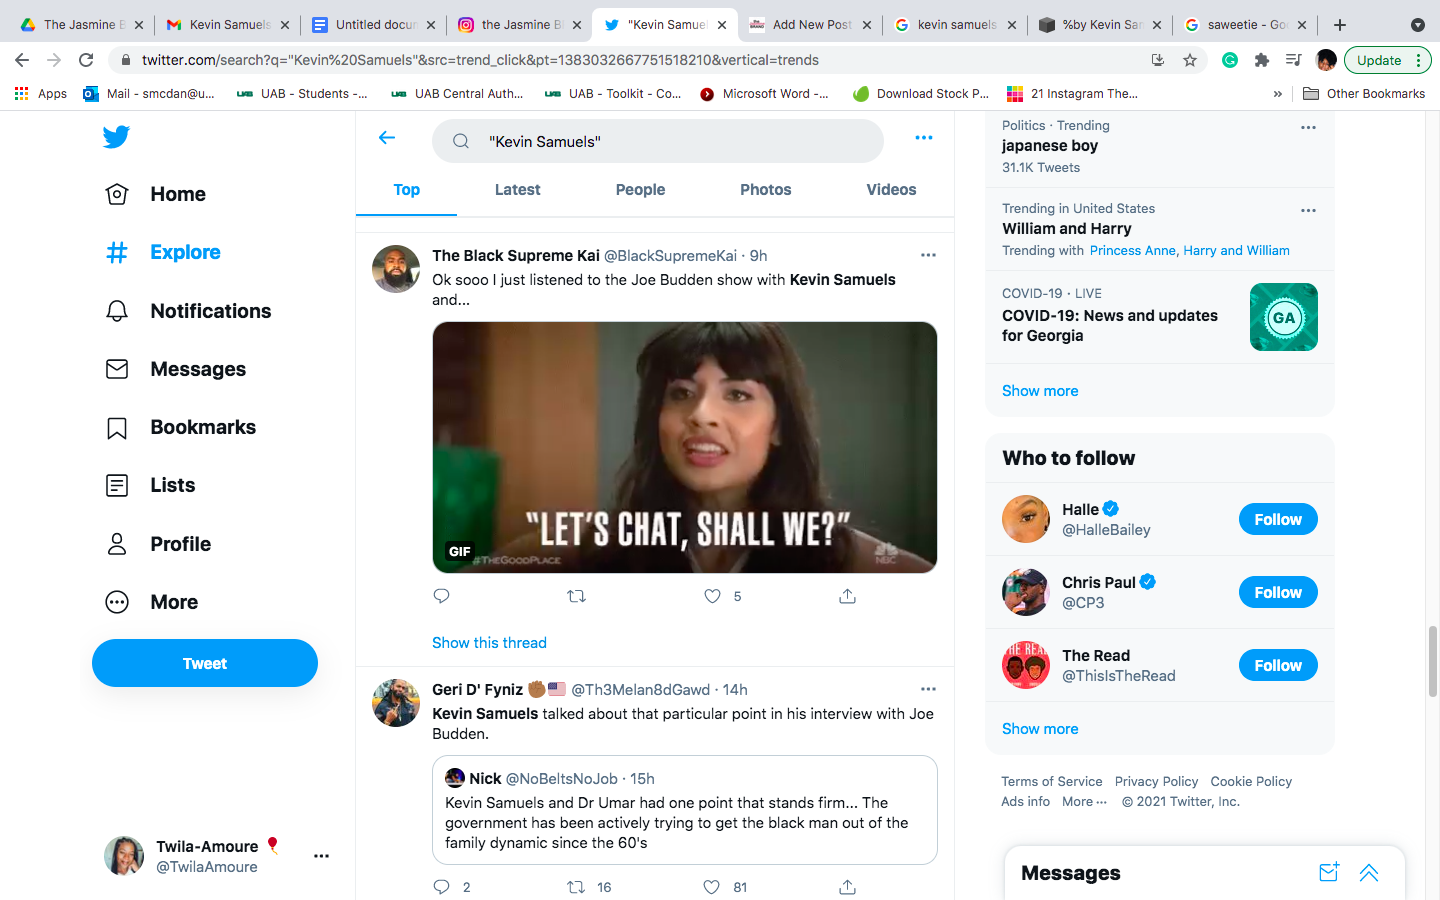
Task: Retweet The Black Supreme Kai tweet
Action: 576,596
